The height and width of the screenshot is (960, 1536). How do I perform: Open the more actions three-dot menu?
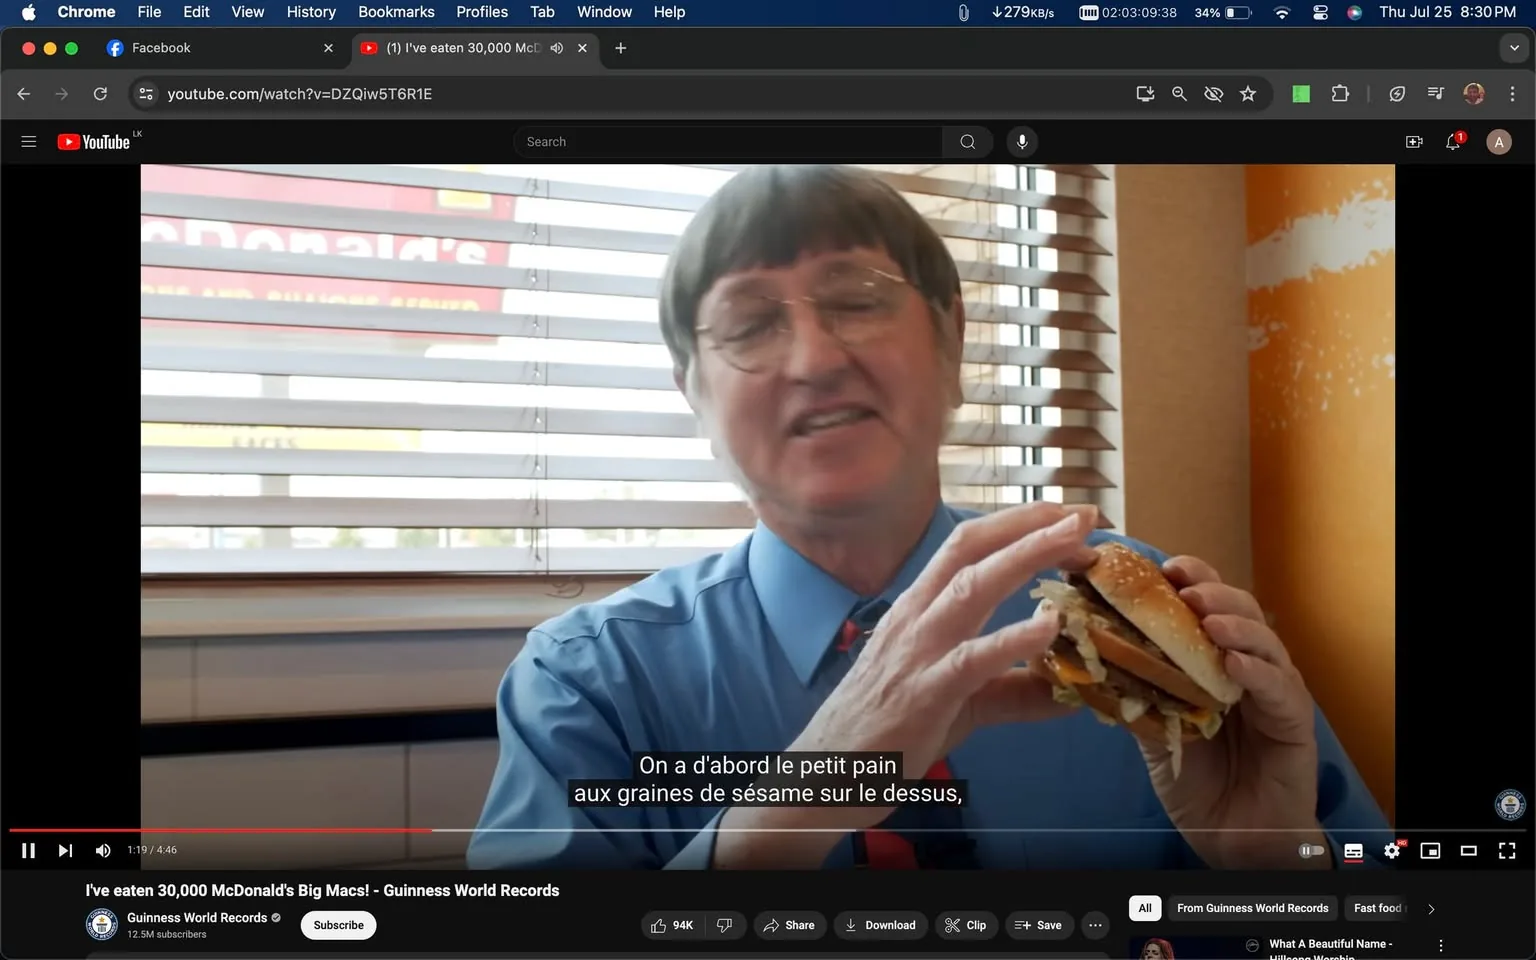click(x=1094, y=925)
